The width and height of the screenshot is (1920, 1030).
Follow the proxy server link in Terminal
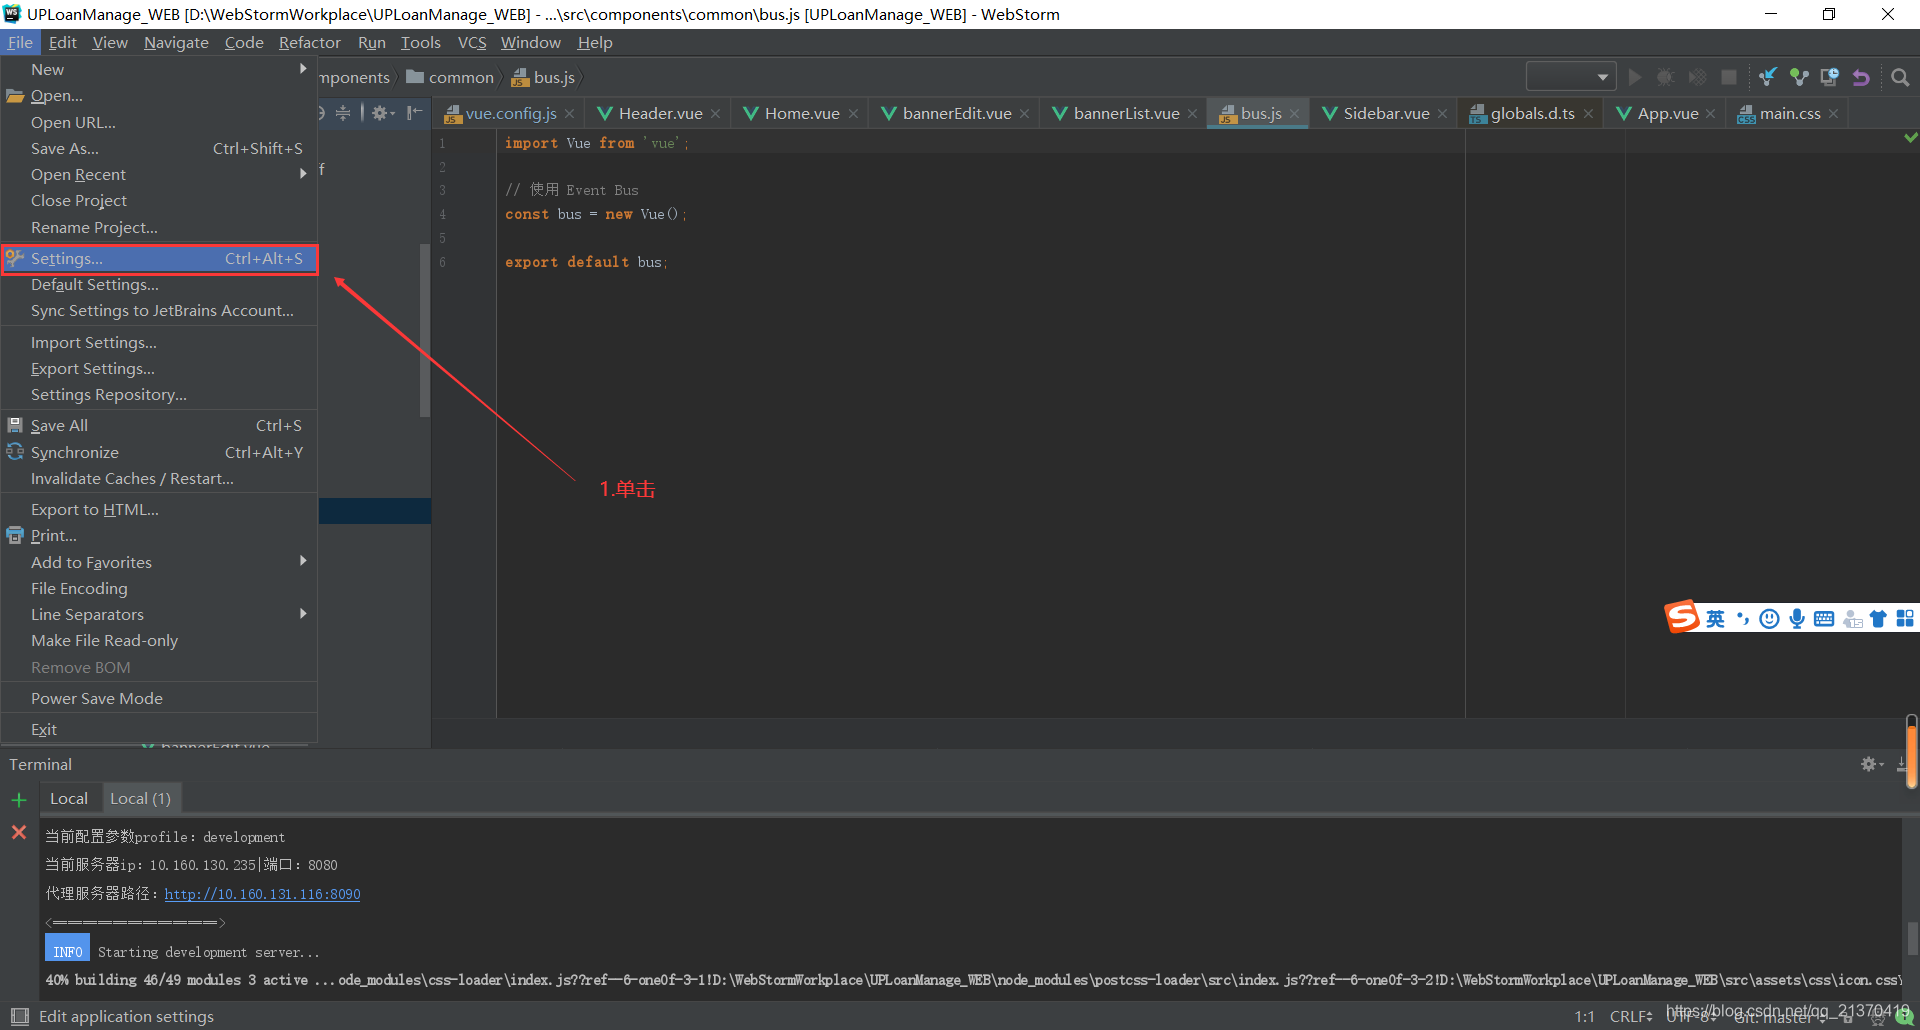tap(261, 893)
